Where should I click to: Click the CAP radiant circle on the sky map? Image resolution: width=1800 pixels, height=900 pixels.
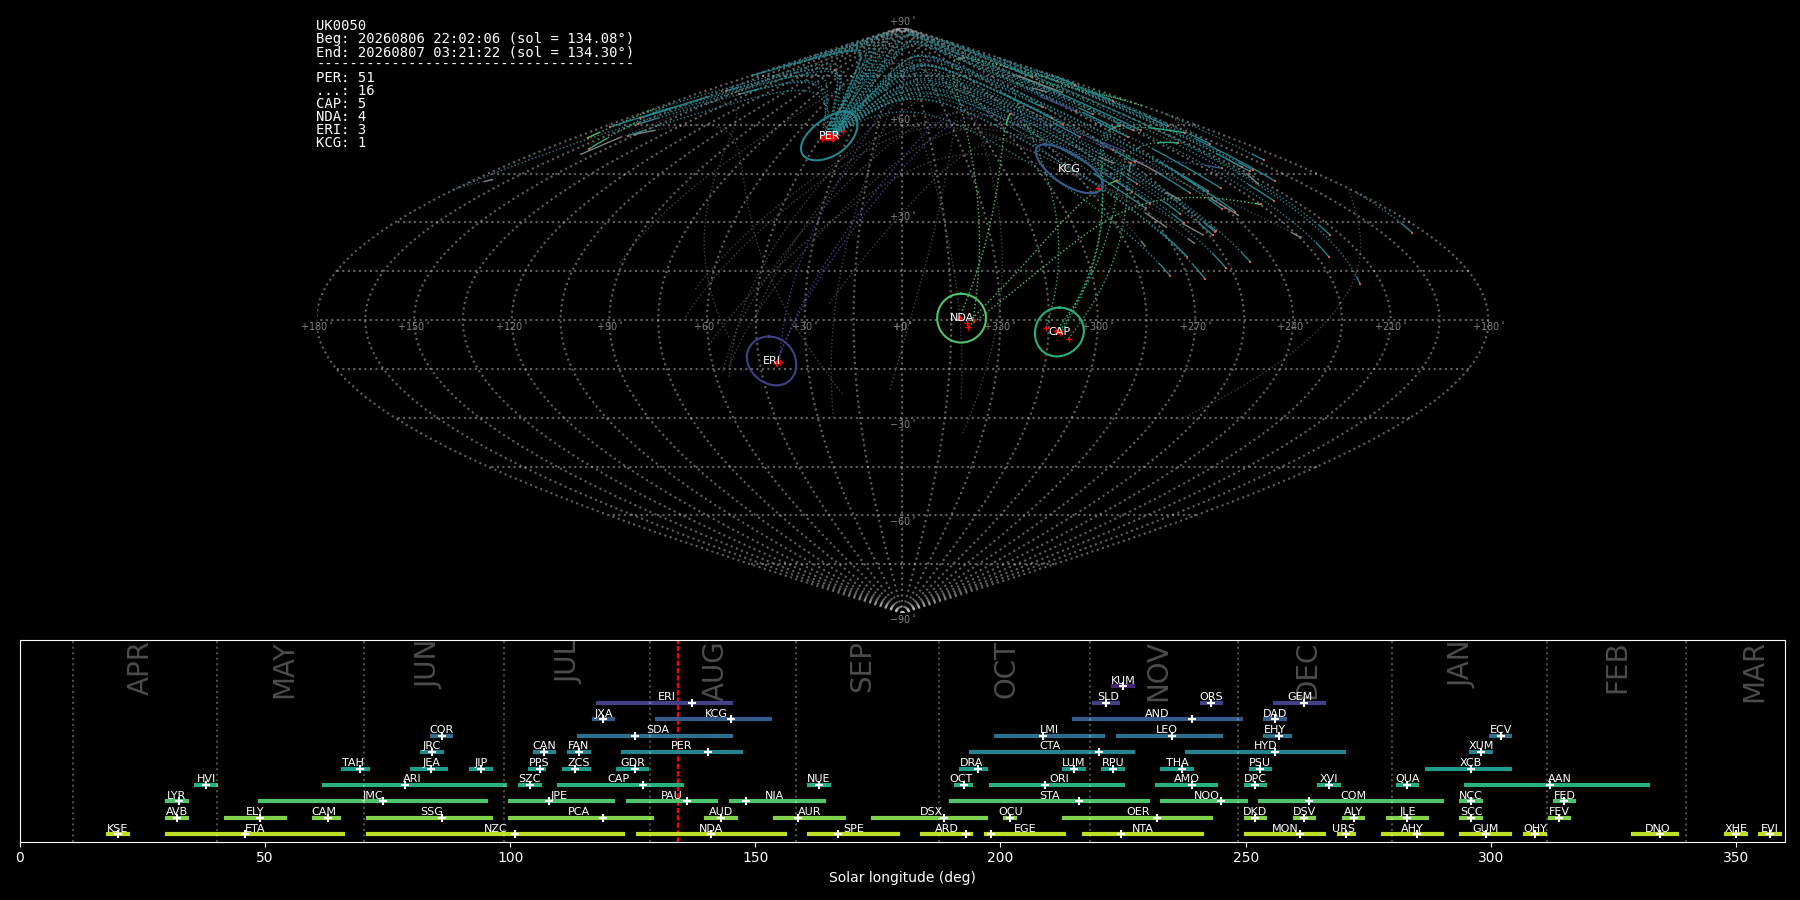coord(1059,332)
